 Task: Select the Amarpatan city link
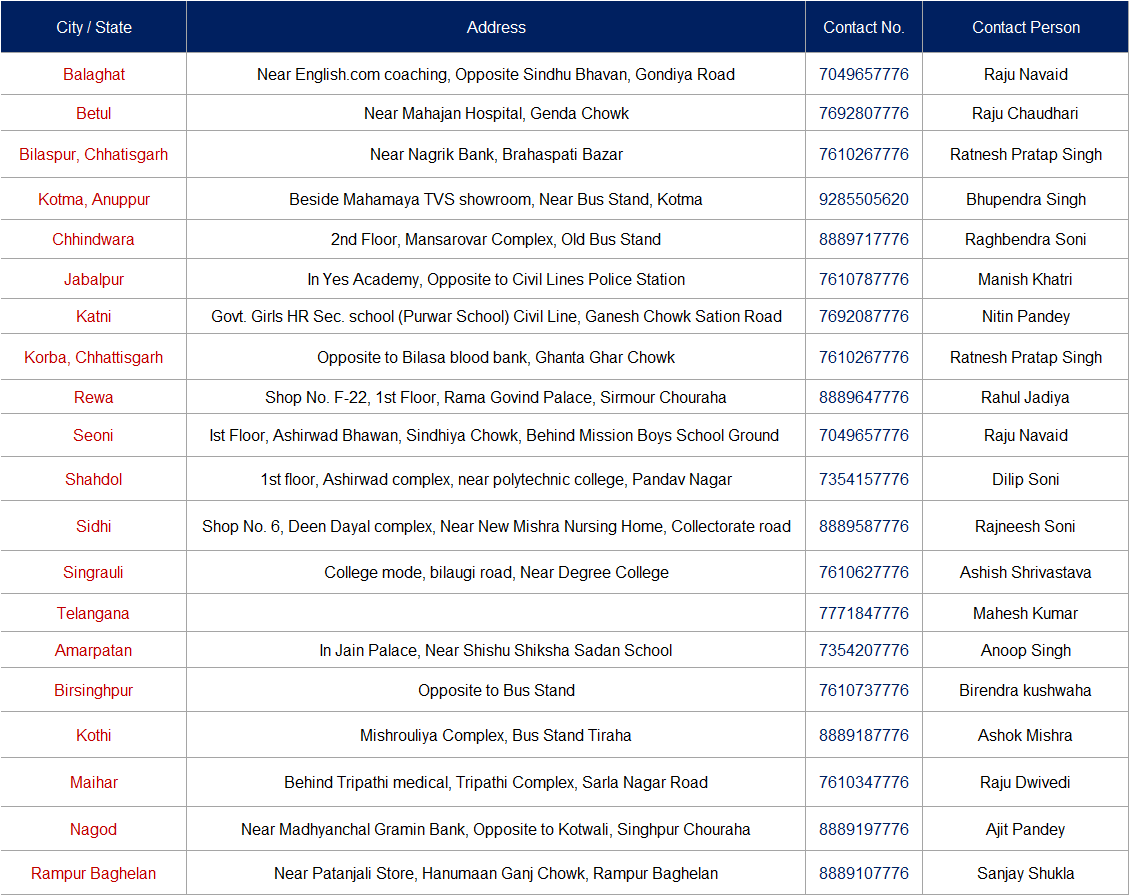tap(94, 651)
